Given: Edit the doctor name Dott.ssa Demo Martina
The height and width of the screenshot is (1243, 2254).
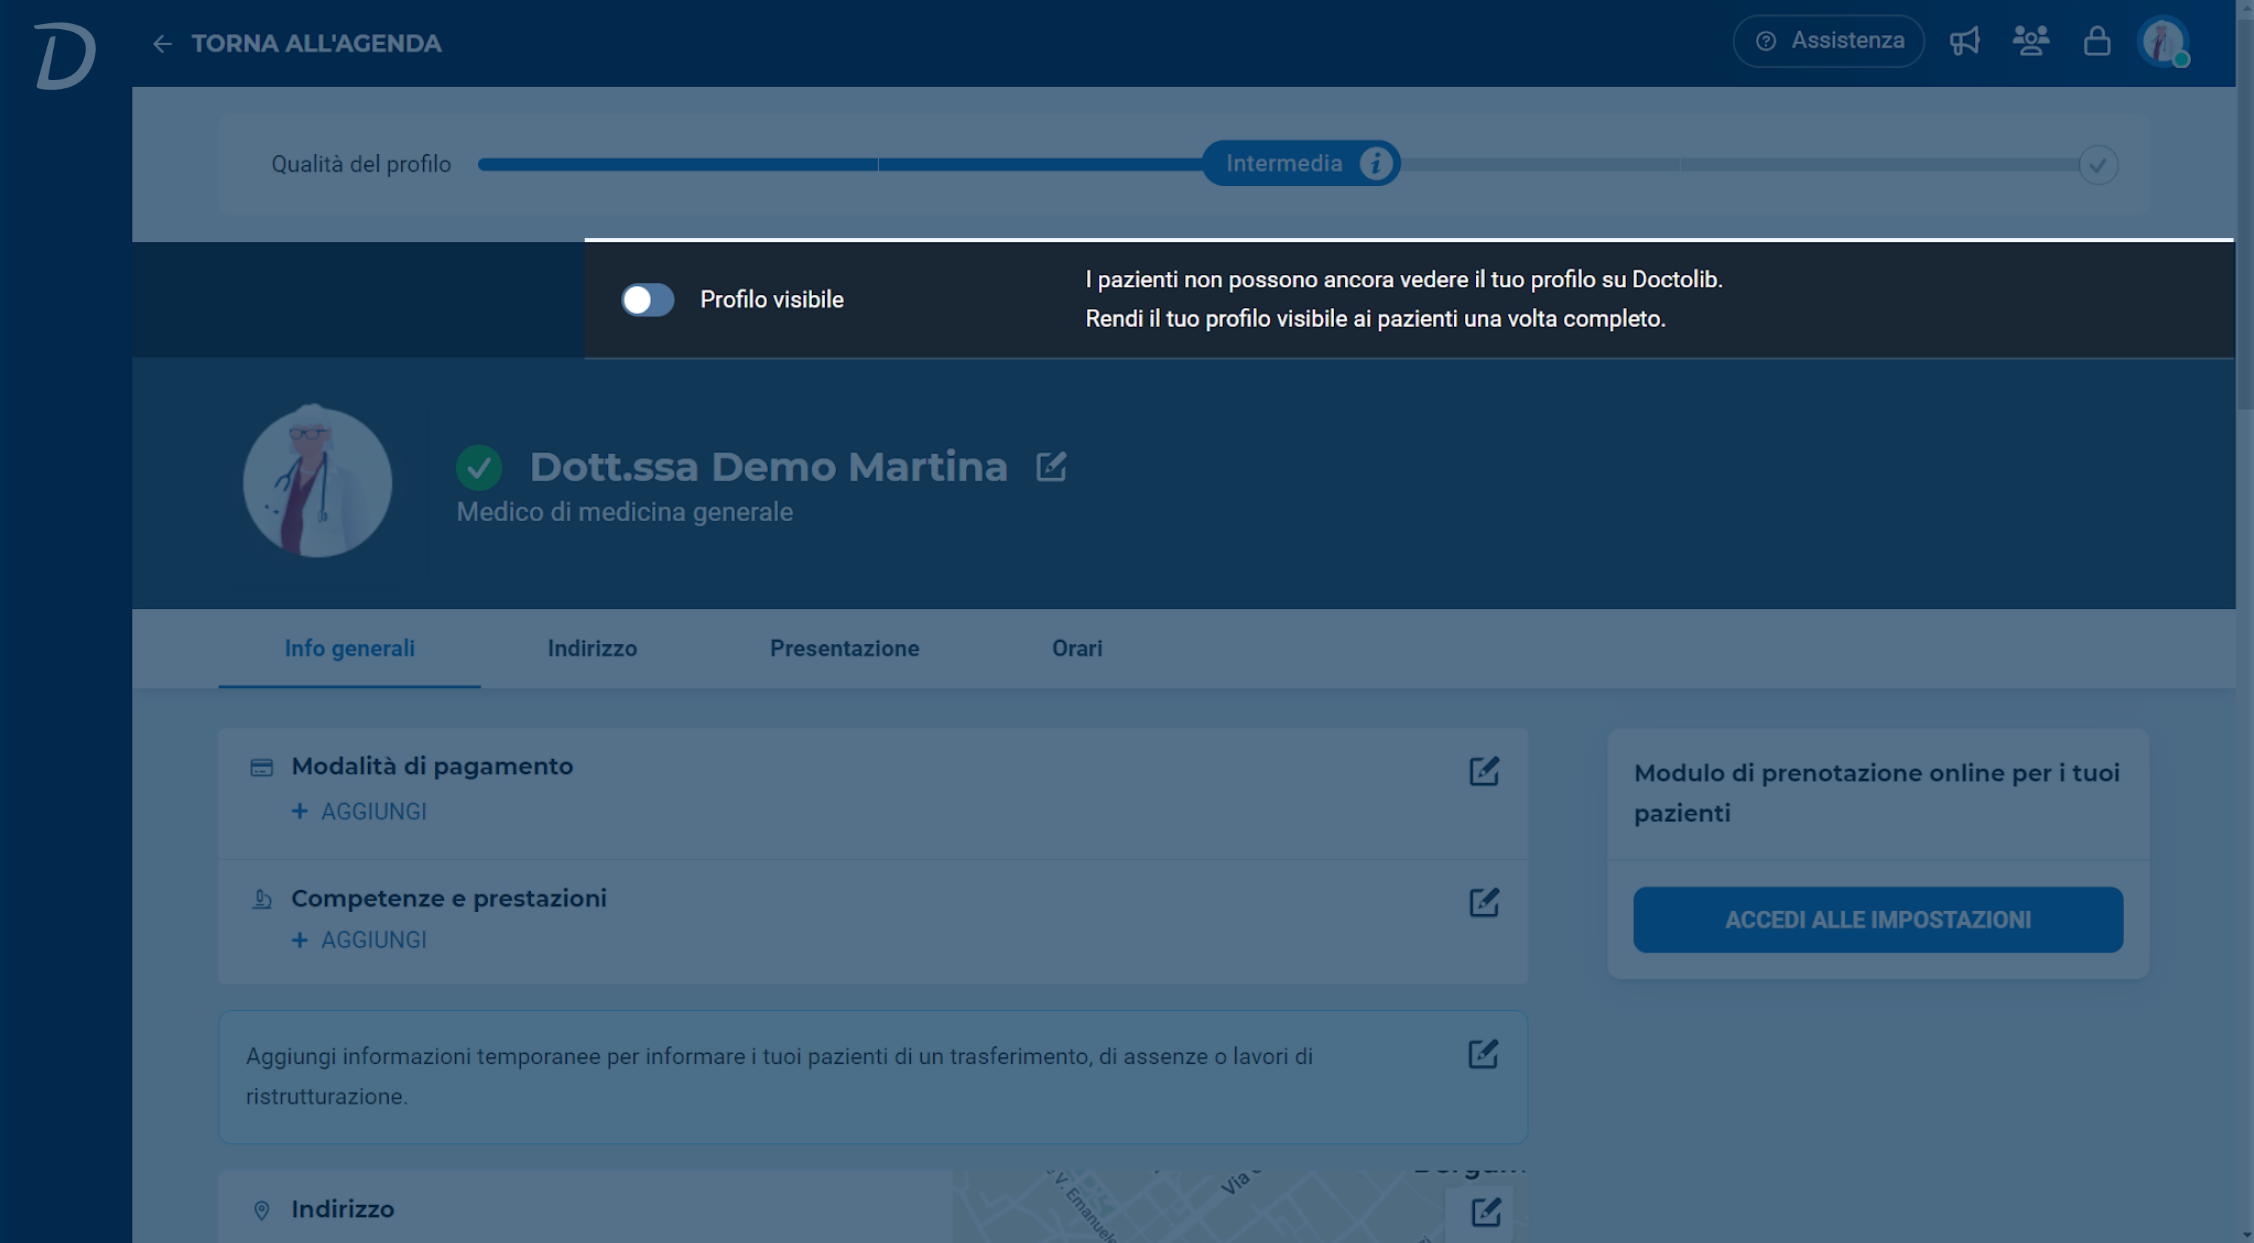Looking at the screenshot, I should (1051, 466).
